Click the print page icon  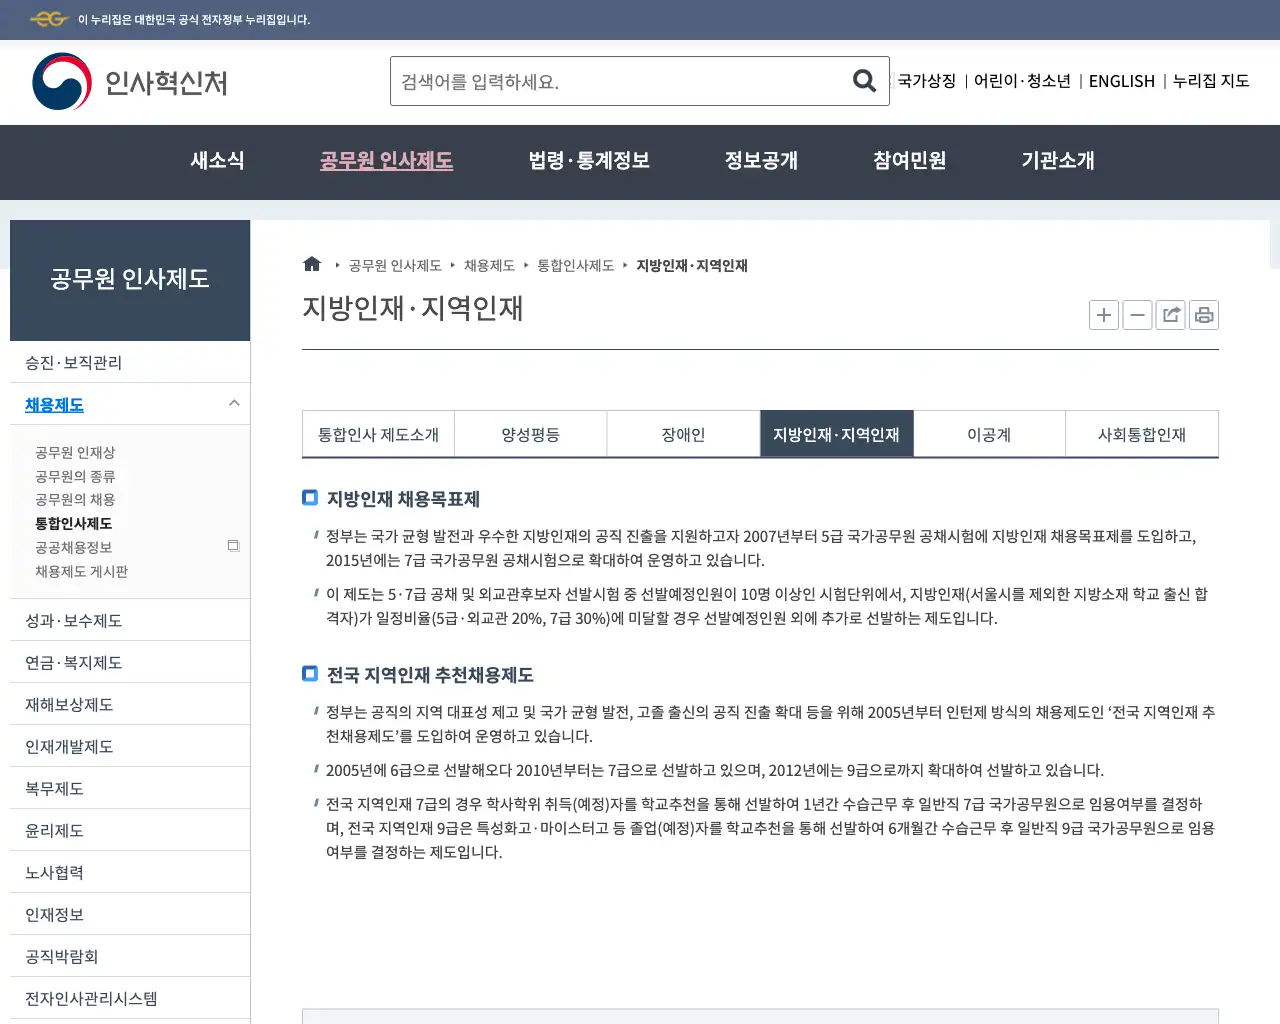(x=1204, y=315)
